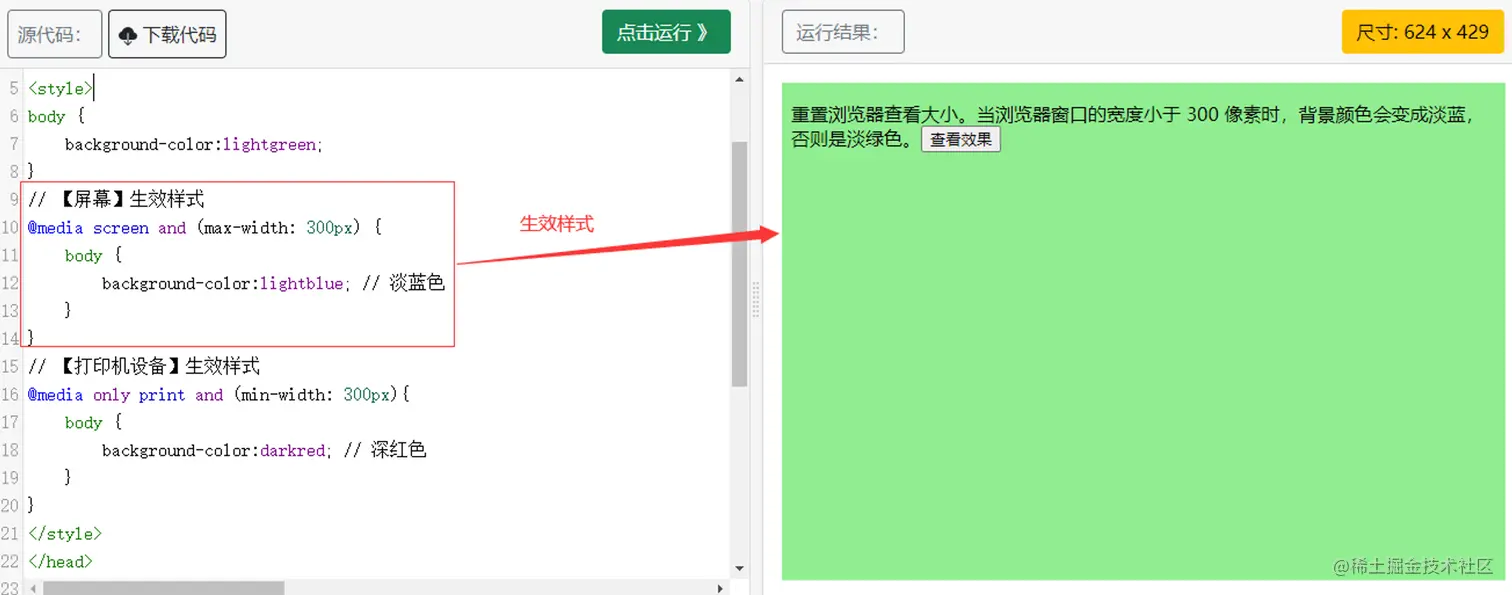Click the cloud download icon
Viewport: 1512px width, 595px height.
coord(128,36)
